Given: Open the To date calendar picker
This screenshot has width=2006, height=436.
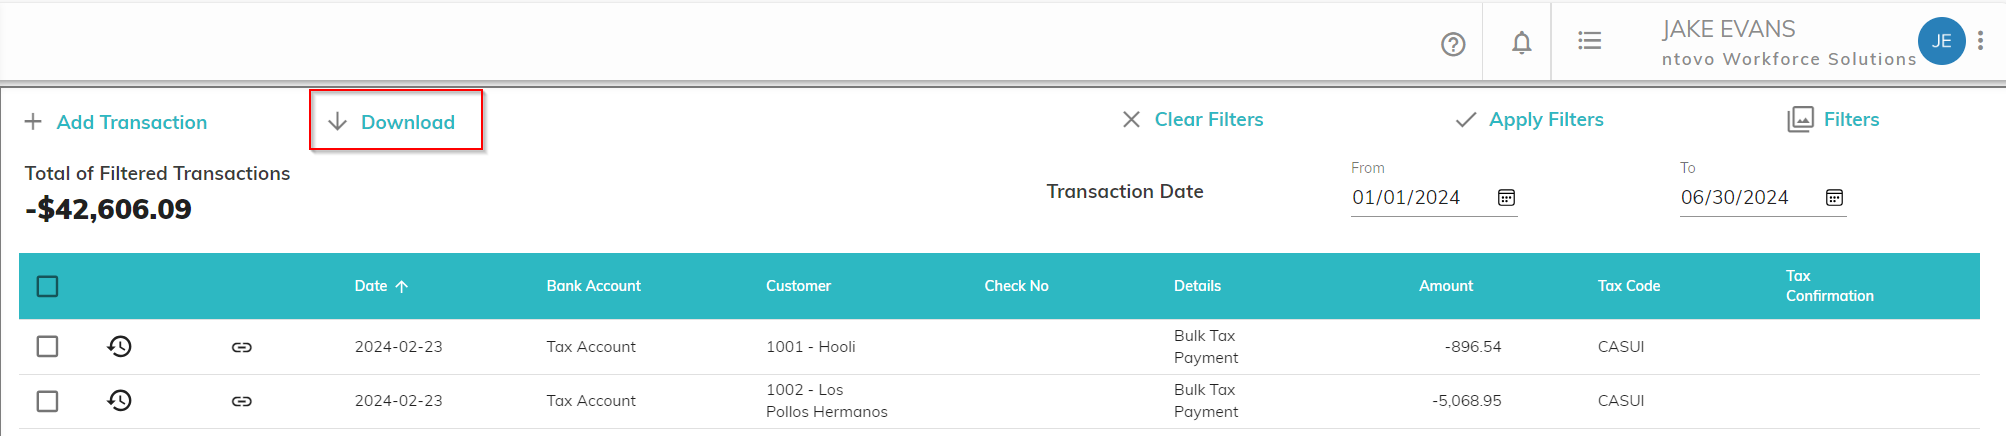Looking at the screenshot, I should (1834, 198).
